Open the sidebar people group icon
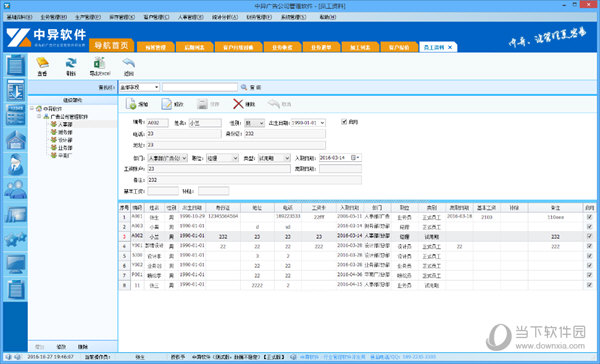This screenshot has height=364, width=600. coord(16,189)
